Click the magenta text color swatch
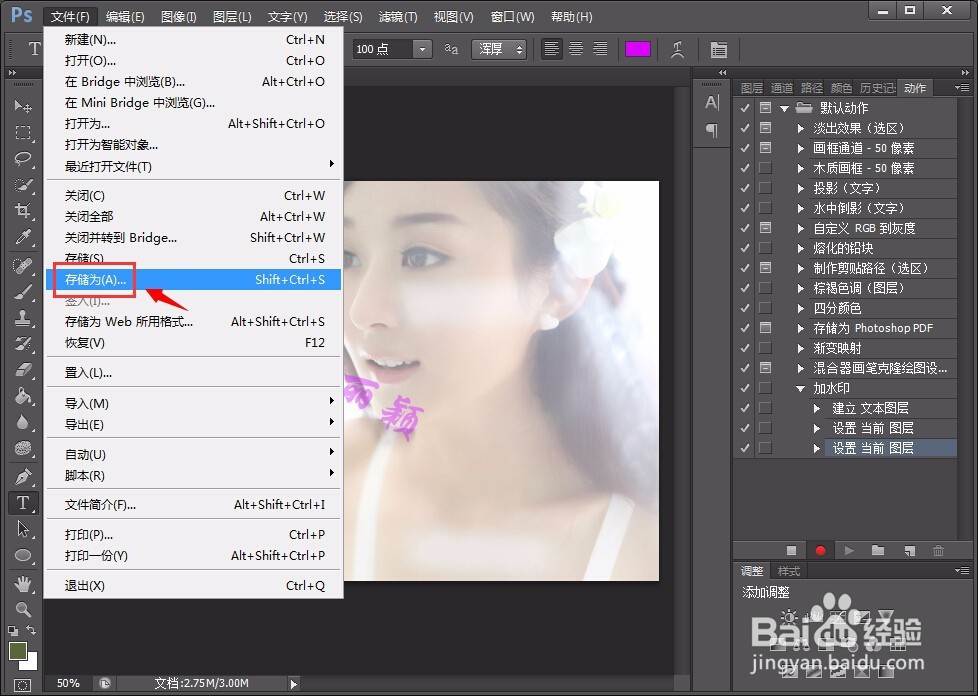Screen dimensions: 978x696 click(637, 49)
